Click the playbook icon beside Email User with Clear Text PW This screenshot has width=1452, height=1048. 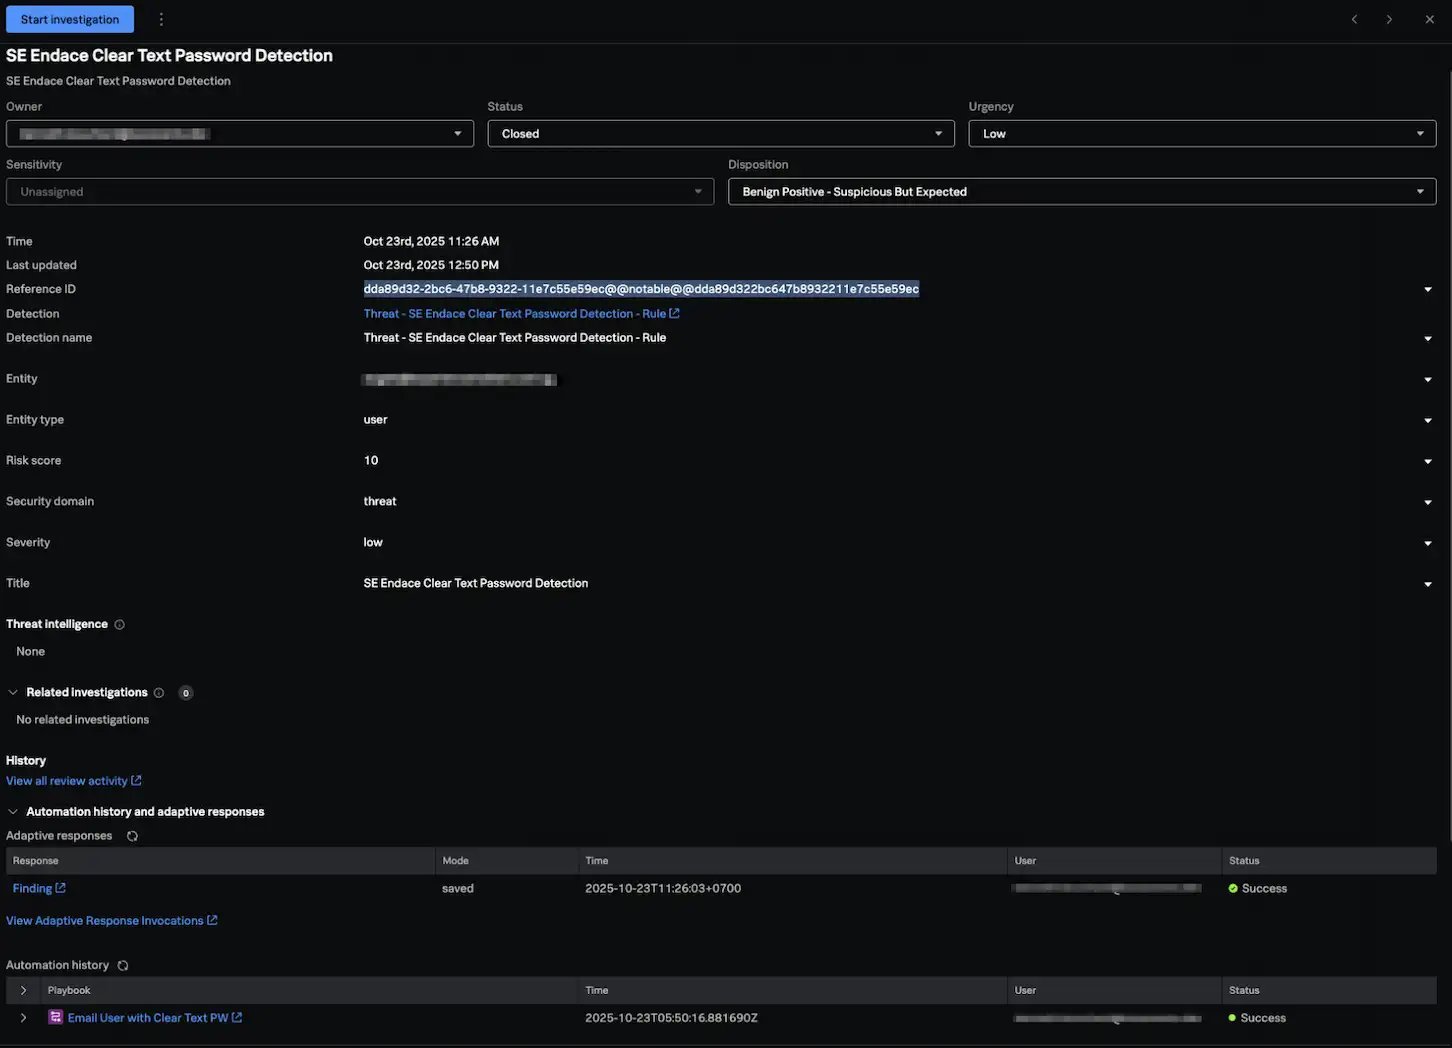click(53, 1016)
